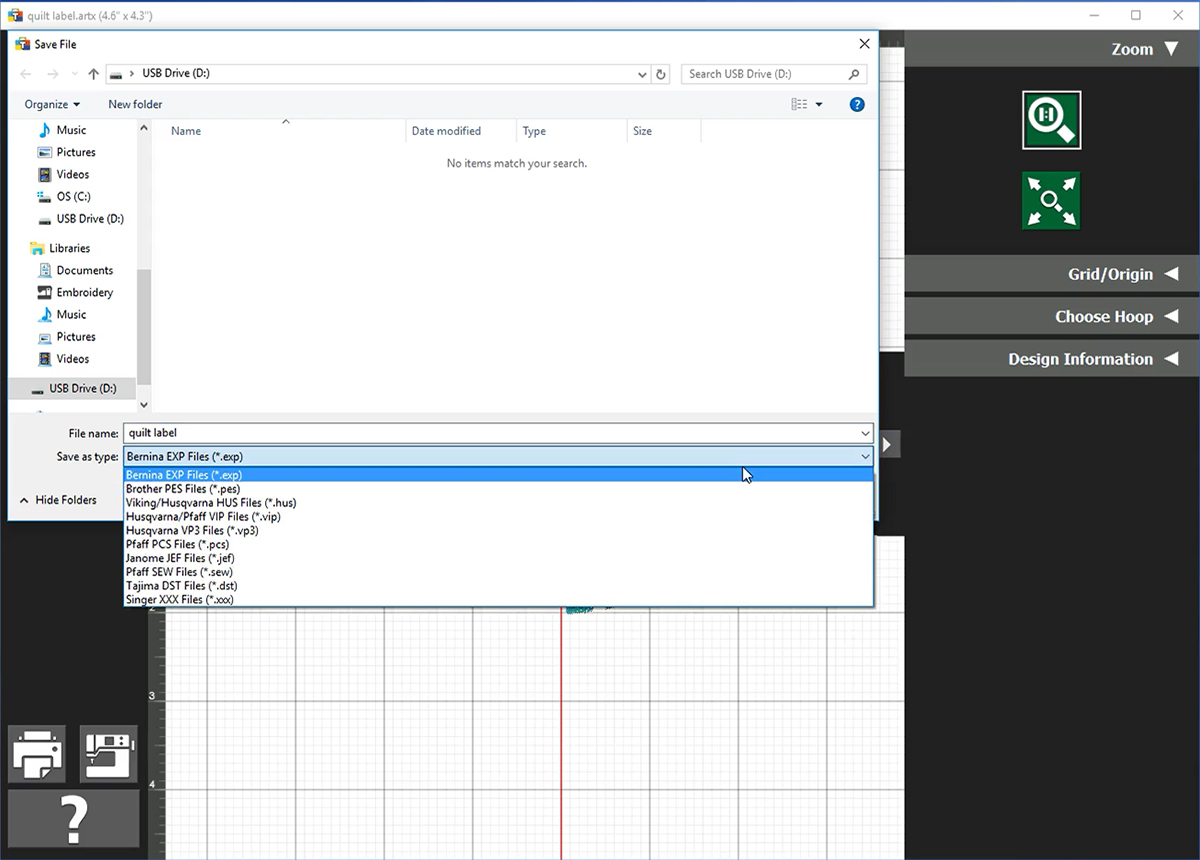This screenshot has height=860, width=1200.
Task: Open help with the question mark icon
Action: point(73,819)
